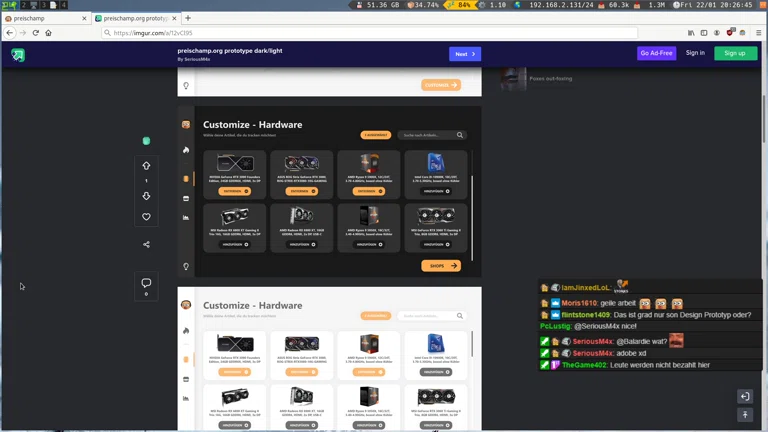The height and width of the screenshot is (432, 768).
Task: Open the comments speech bubble
Action: [146, 284]
